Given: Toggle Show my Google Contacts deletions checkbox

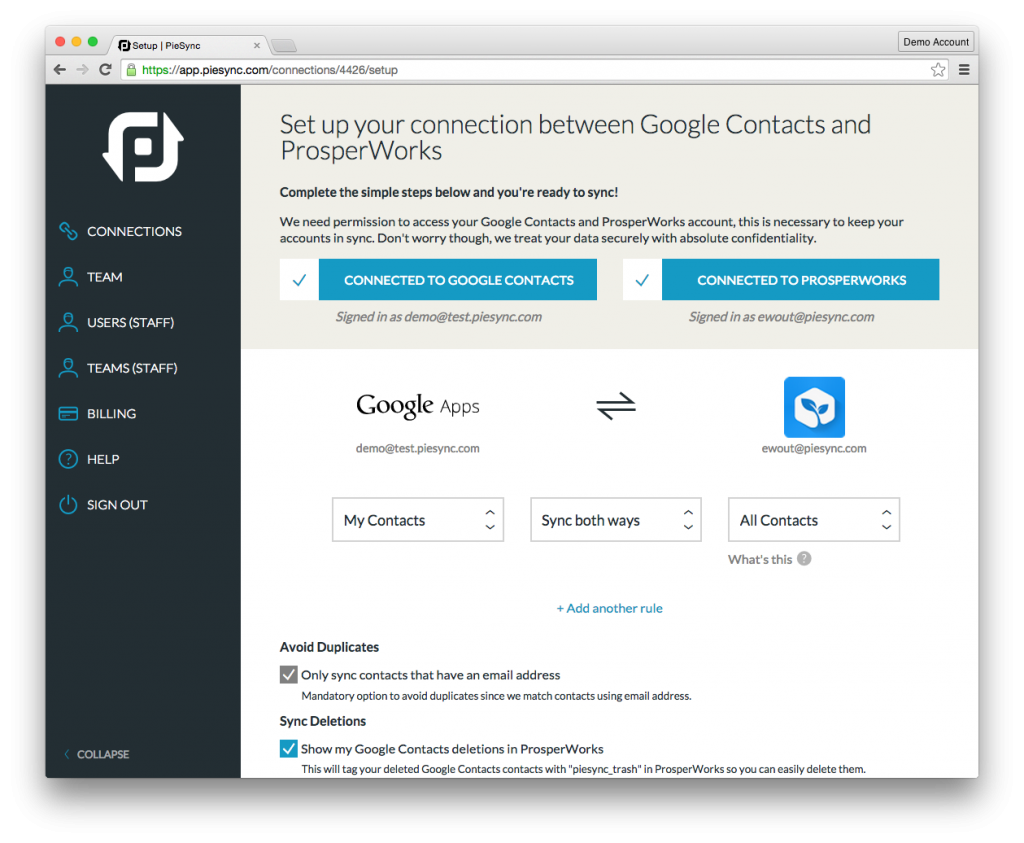Looking at the screenshot, I should [x=289, y=748].
